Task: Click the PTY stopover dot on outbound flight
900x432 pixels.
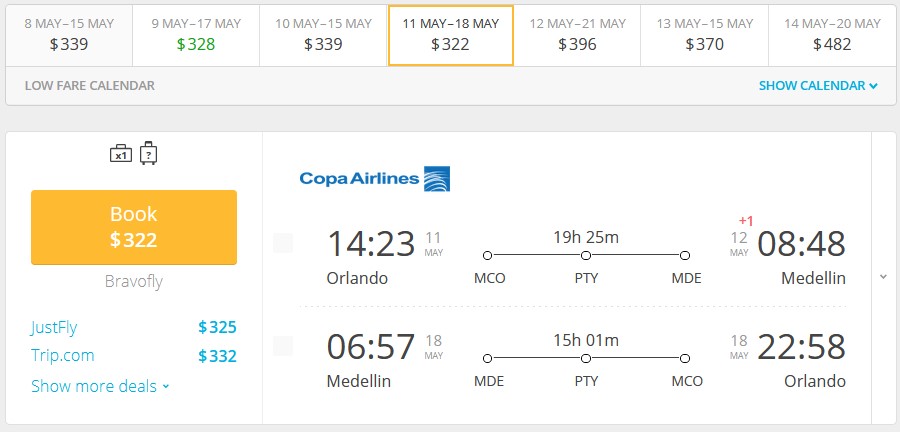Action: pyautogui.click(x=586, y=255)
